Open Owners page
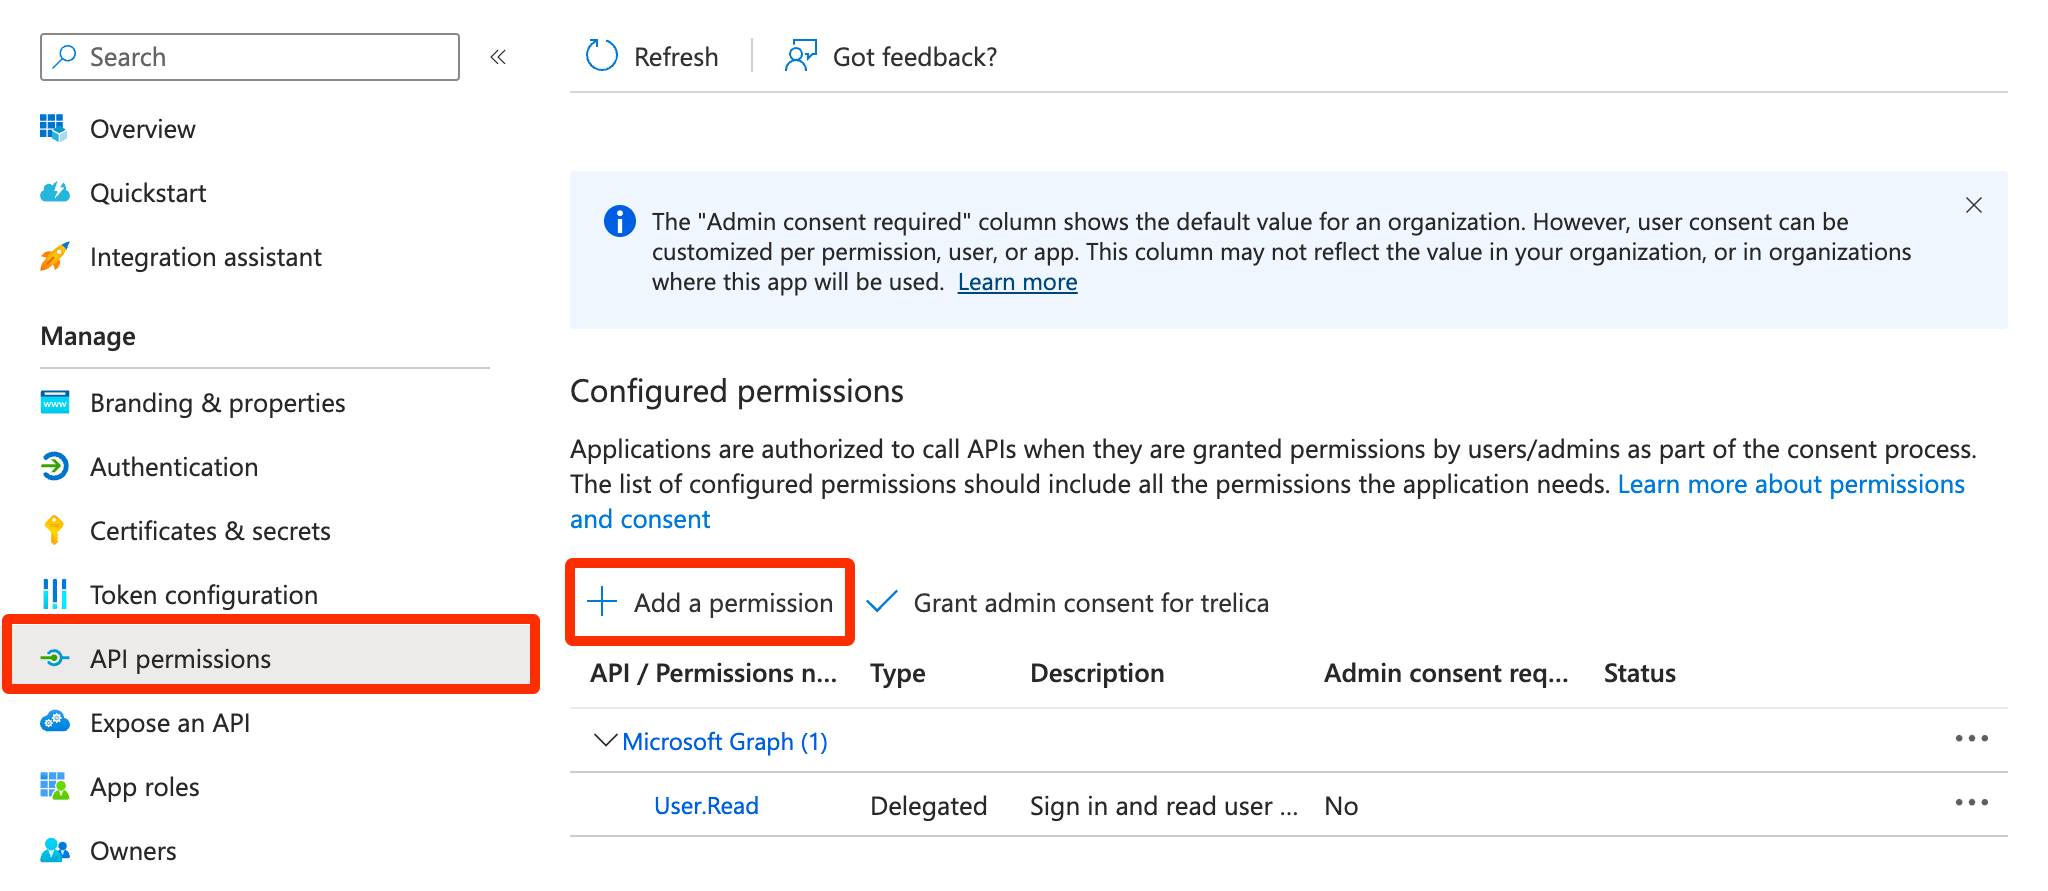The image size is (2048, 891). click(133, 851)
